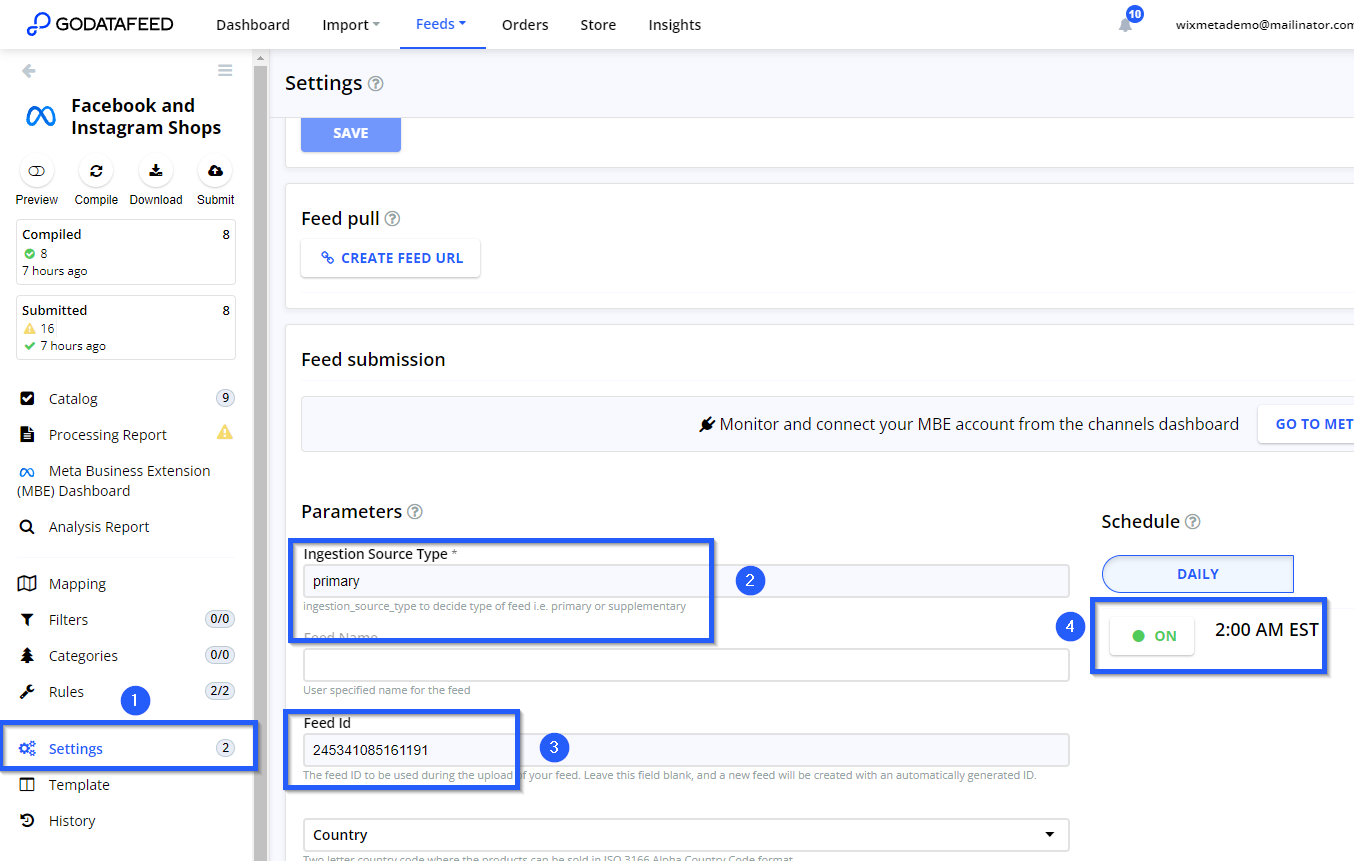The image size is (1354, 861).
Task: Click the GO TO MET... button
Action: tap(1306, 424)
